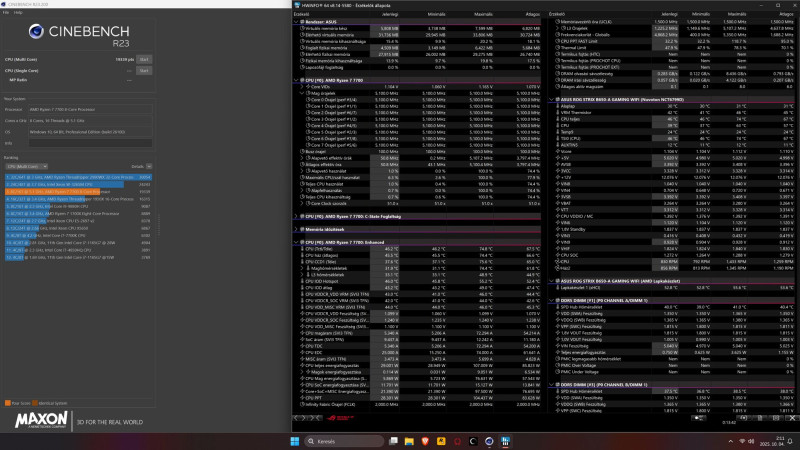Select the orange Ryzen 7 7700 ranking row
This screenshot has width=800, height=450.
79,191
